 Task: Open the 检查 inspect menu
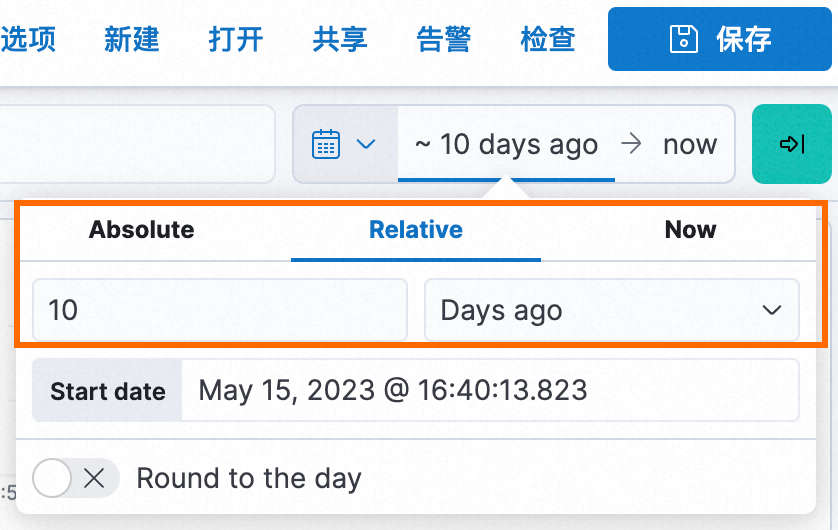[x=548, y=39]
